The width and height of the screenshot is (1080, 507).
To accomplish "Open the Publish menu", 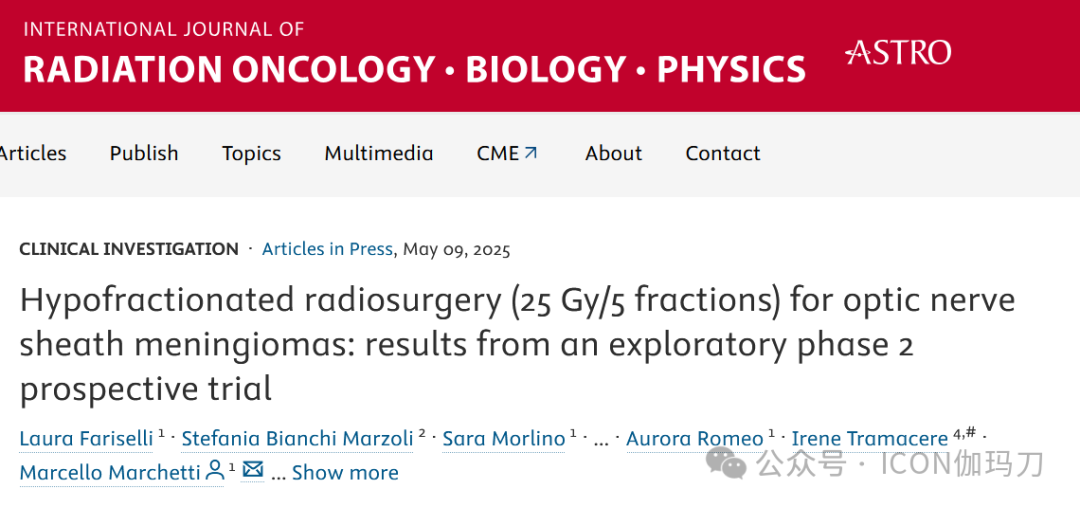I will [144, 153].
